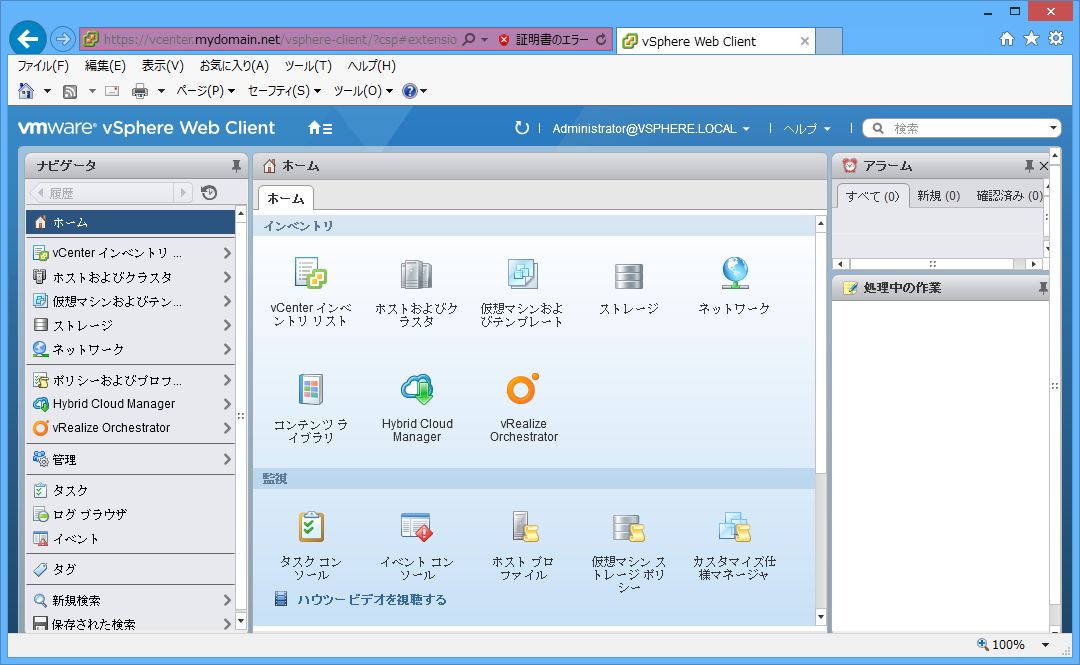
Task: Open the Content Library icon
Action: pos(311,389)
